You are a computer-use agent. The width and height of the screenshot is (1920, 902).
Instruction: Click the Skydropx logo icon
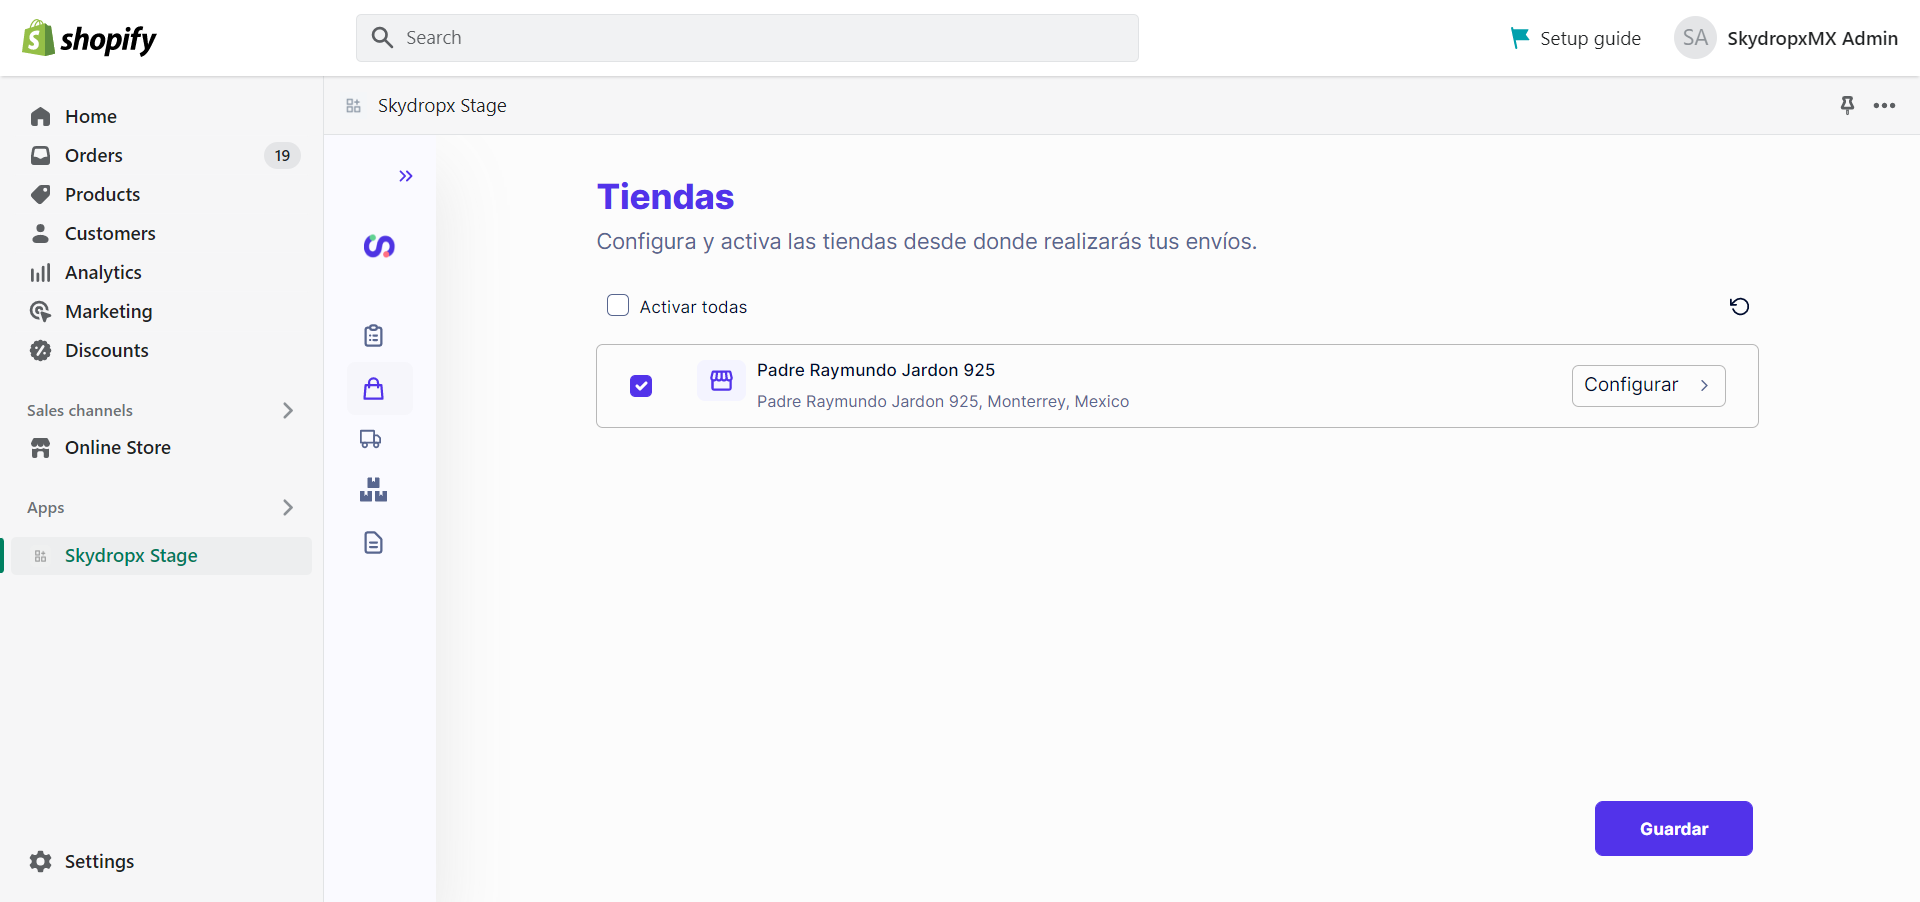pyautogui.click(x=379, y=246)
